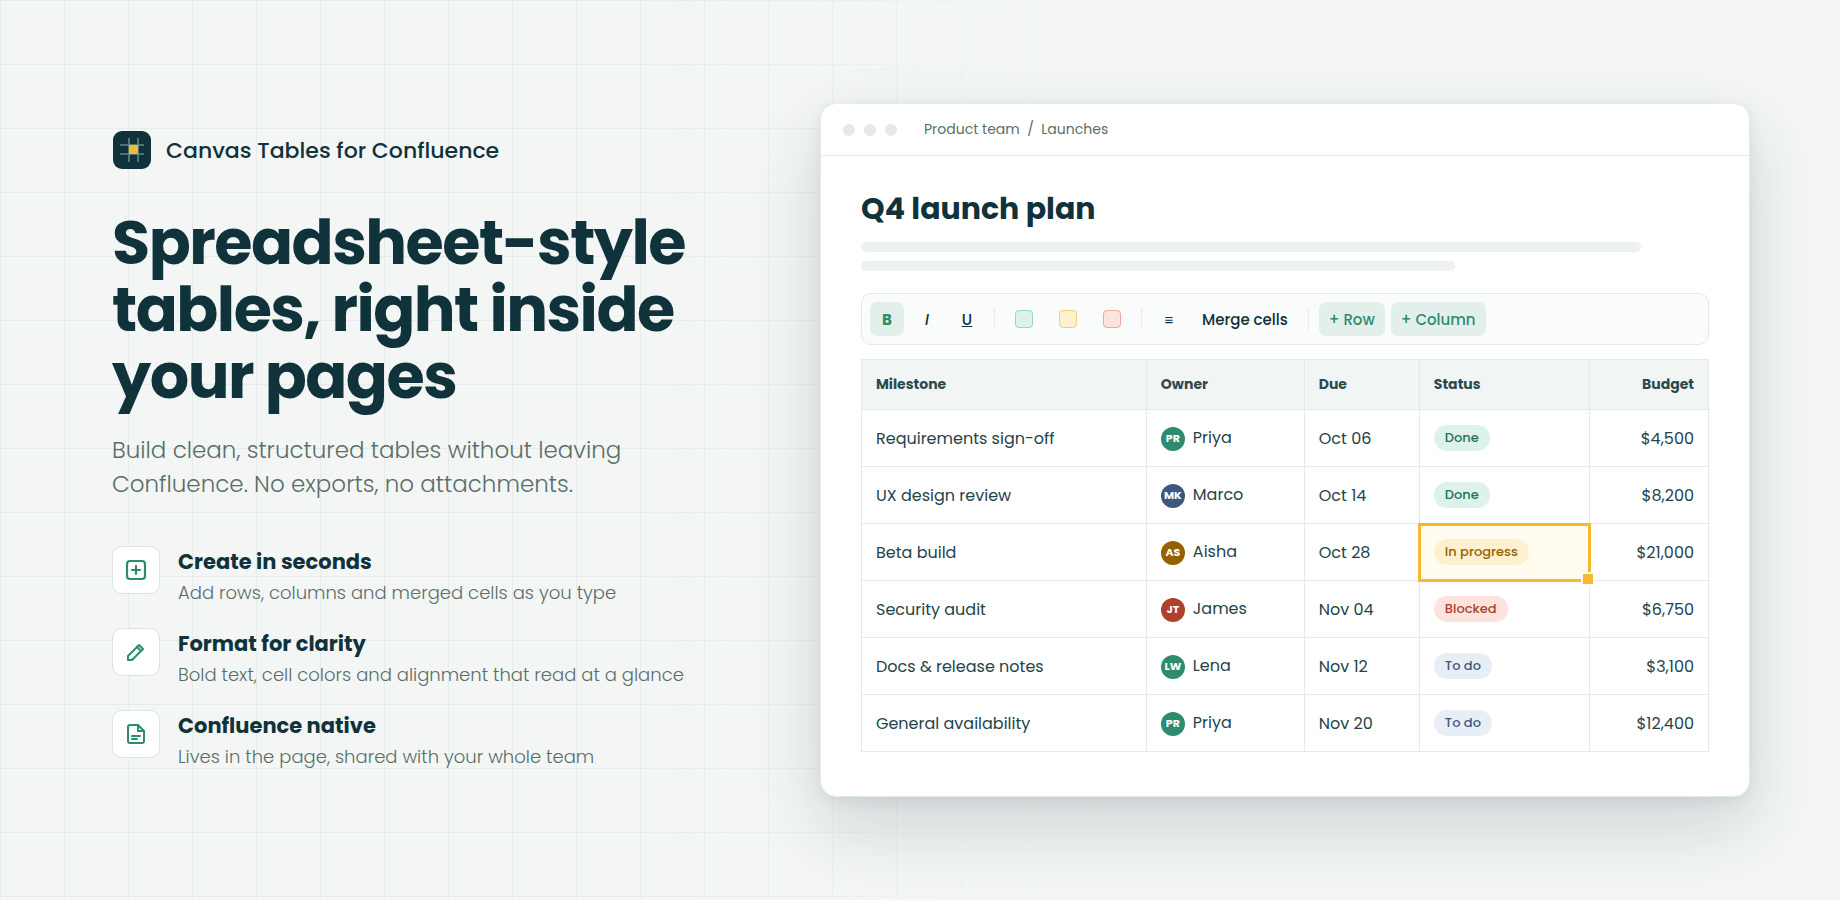Viewport: 1840px width, 900px height.
Task: Toggle Underline formatting in the table toolbar
Action: coord(967,319)
